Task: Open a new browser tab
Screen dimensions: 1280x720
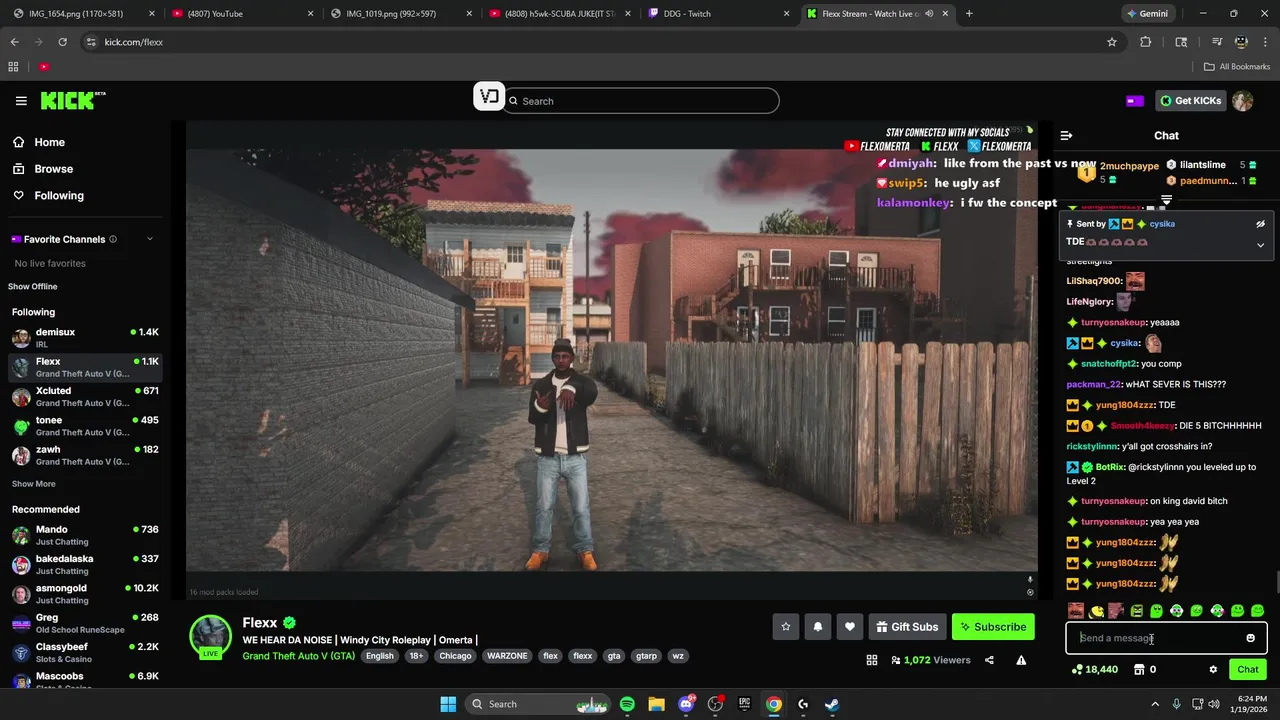Action: tap(969, 14)
